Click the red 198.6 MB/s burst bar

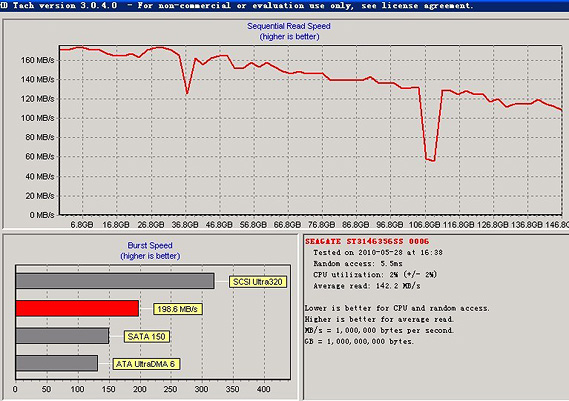tap(77, 308)
